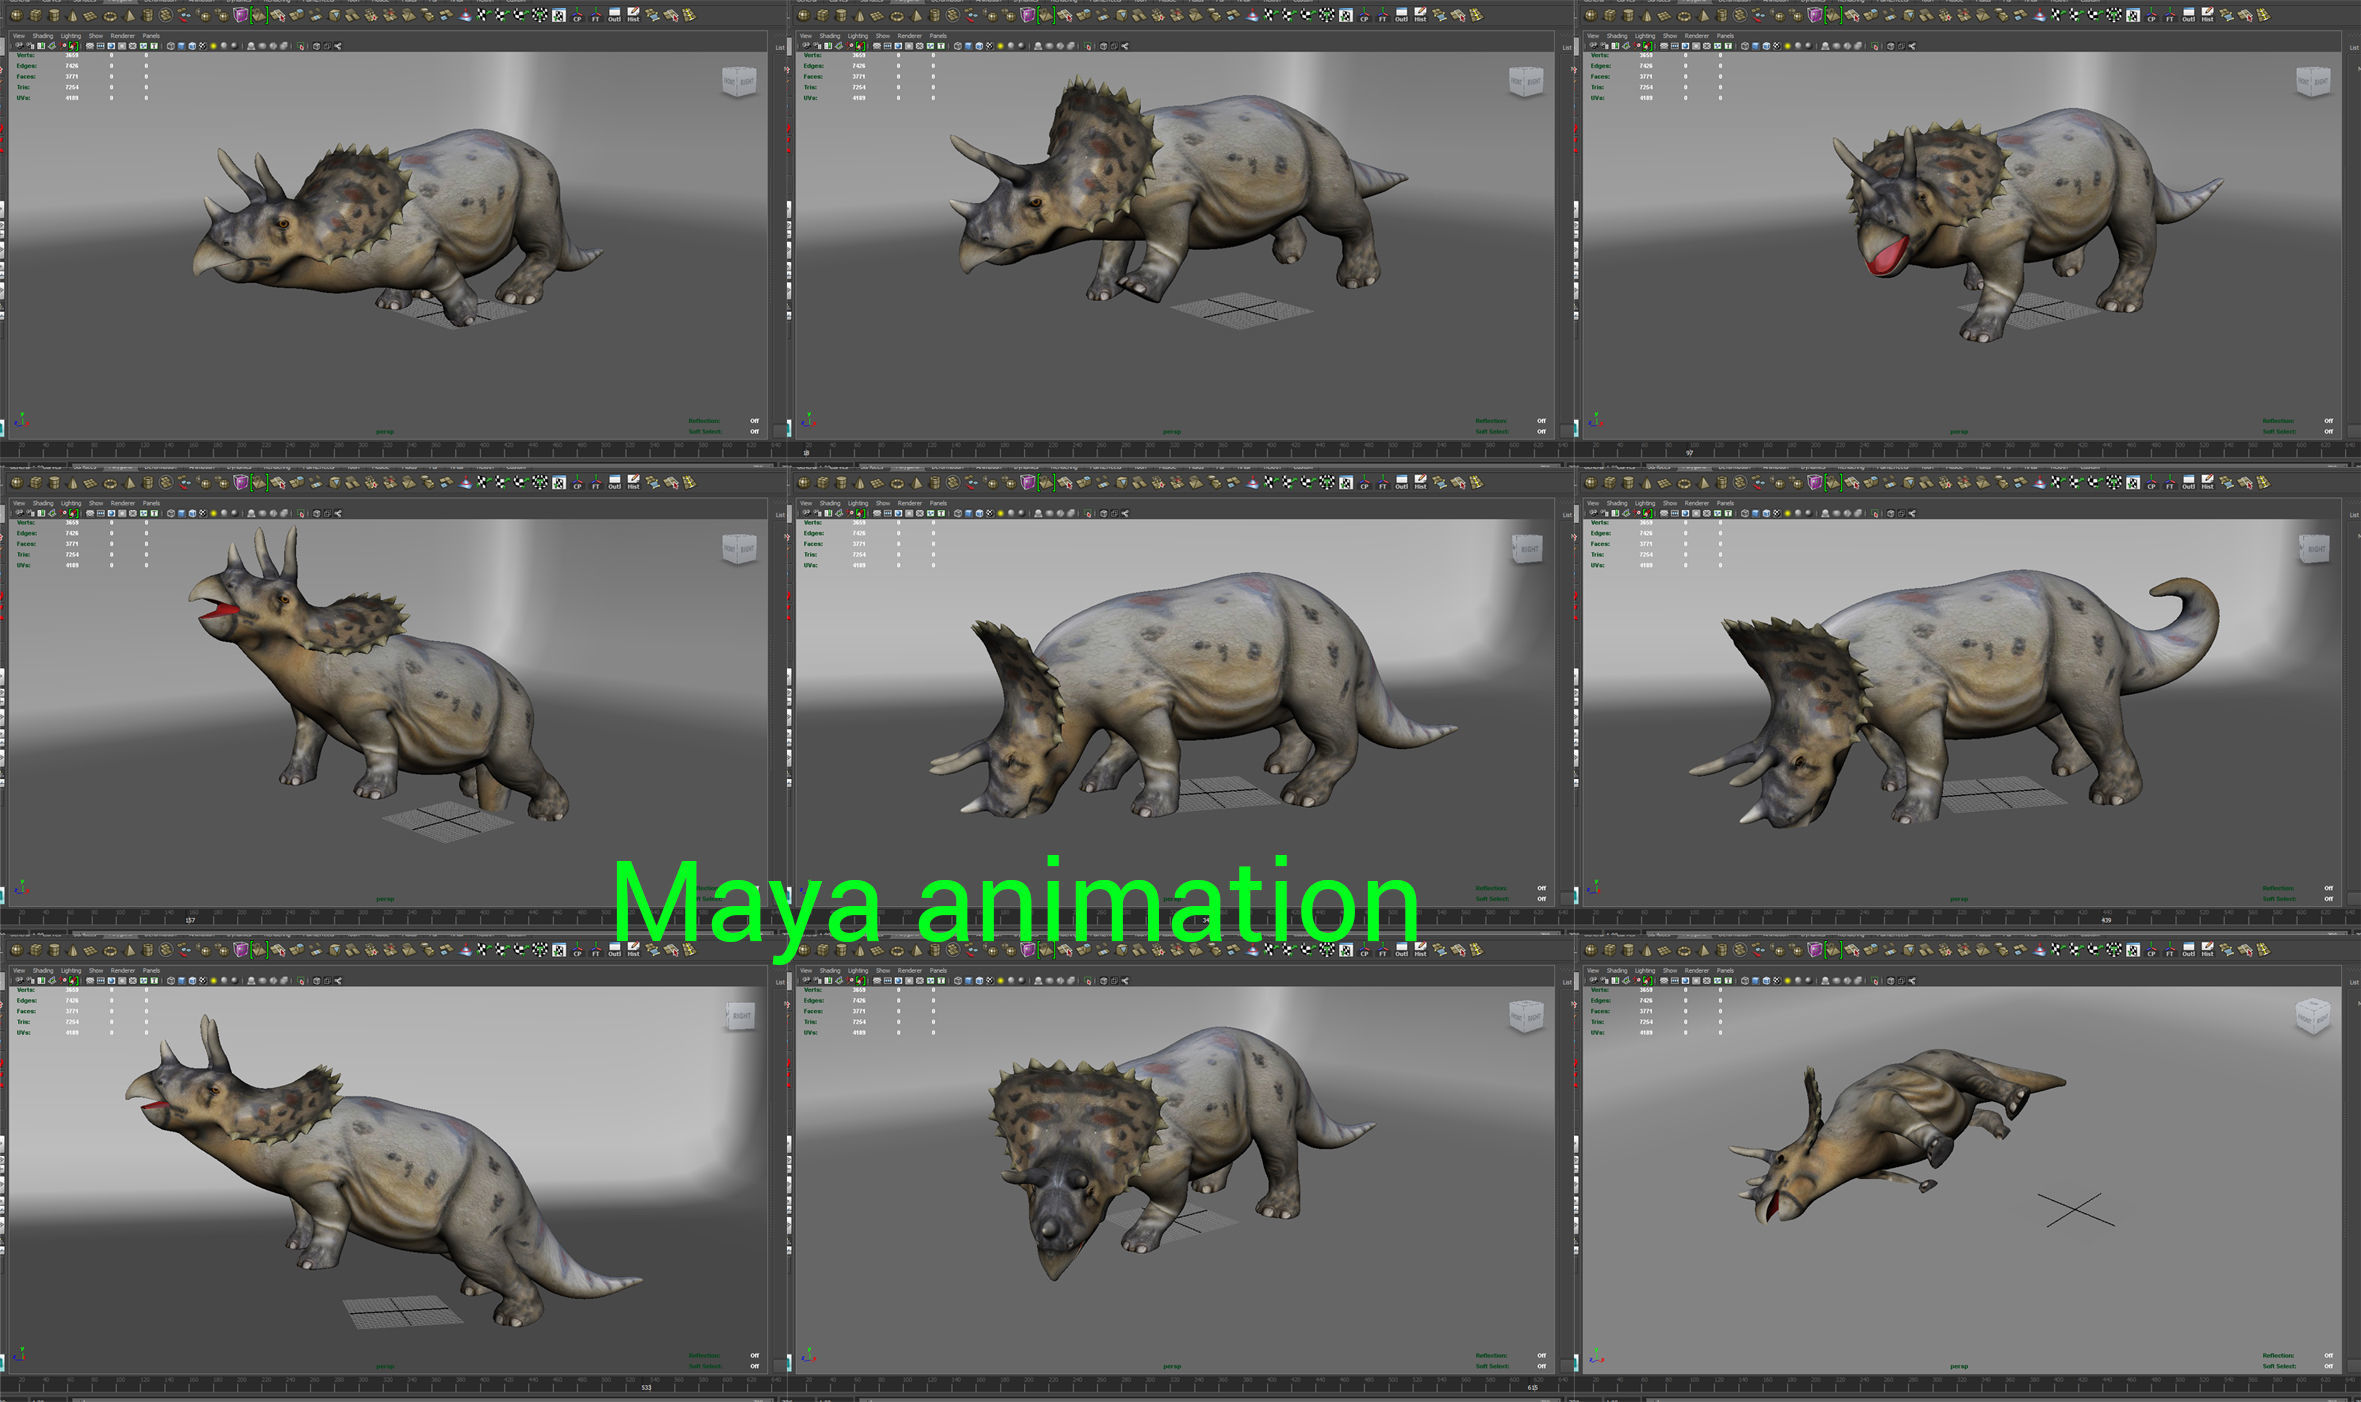Image resolution: width=2361 pixels, height=1402 pixels.
Task: Click select camera icon in top-left panel toolbar
Action: (19, 46)
